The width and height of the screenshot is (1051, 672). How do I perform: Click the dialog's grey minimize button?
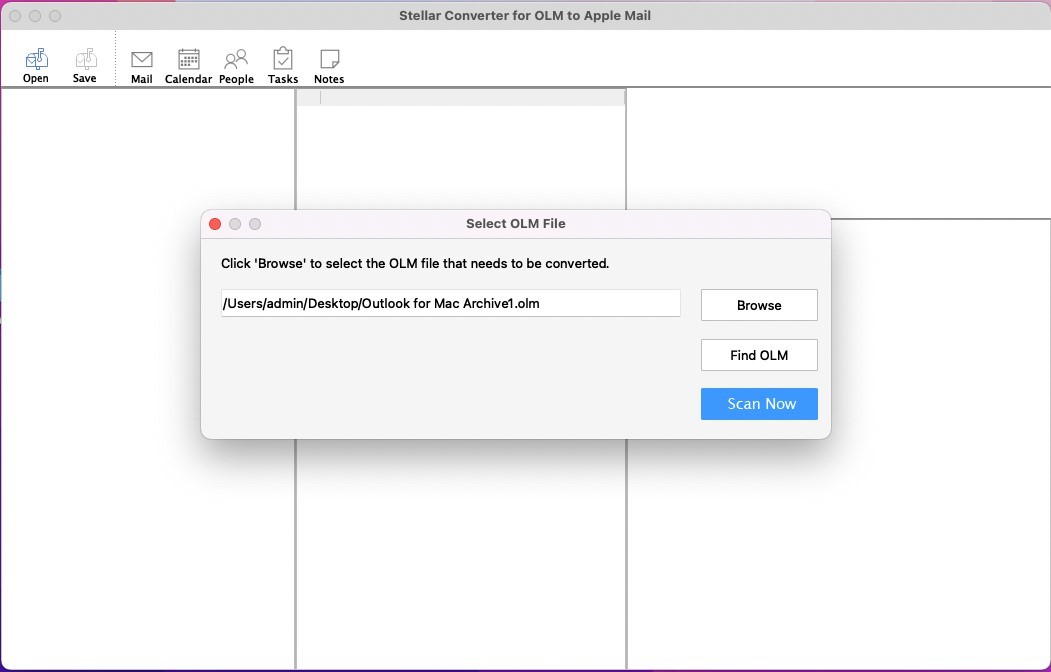235,224
